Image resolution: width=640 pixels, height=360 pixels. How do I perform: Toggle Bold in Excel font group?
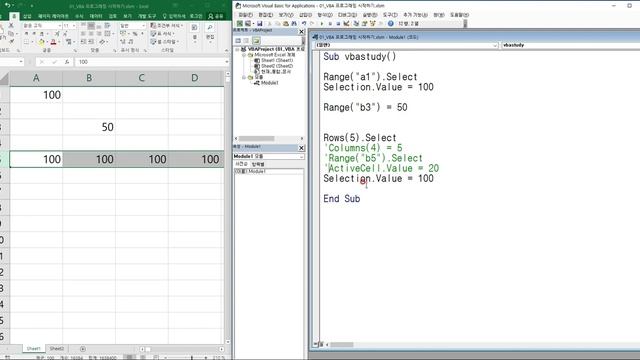click(27, 33)
